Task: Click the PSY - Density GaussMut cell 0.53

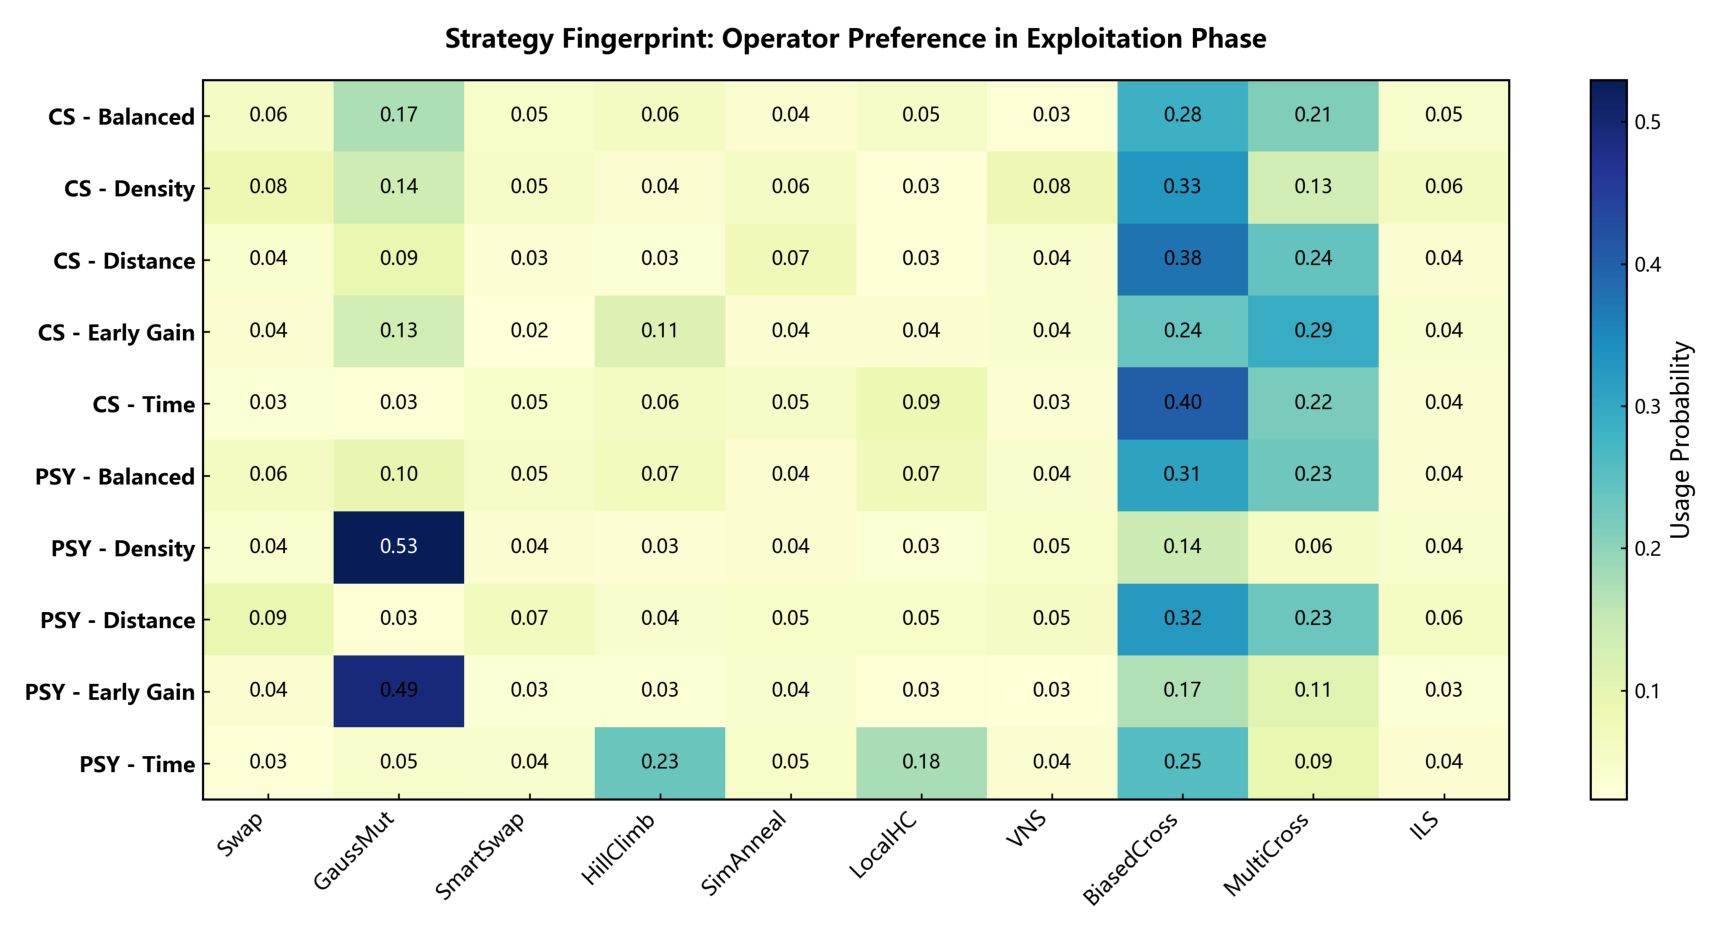Action: 399,547
